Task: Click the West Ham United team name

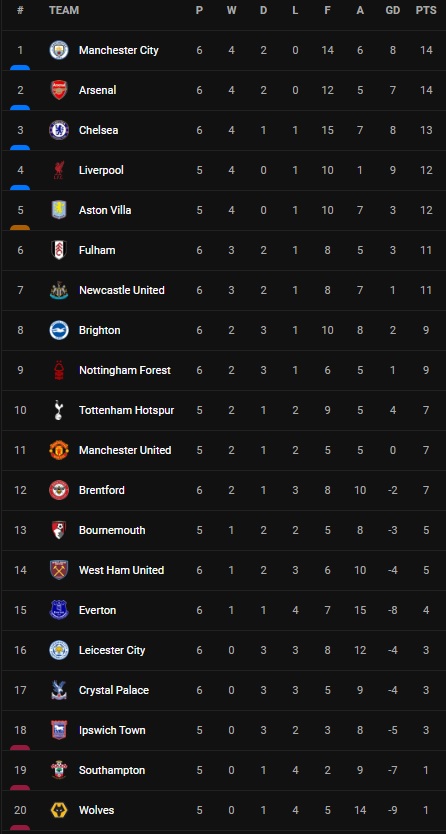Action: [x=121, y=570]
